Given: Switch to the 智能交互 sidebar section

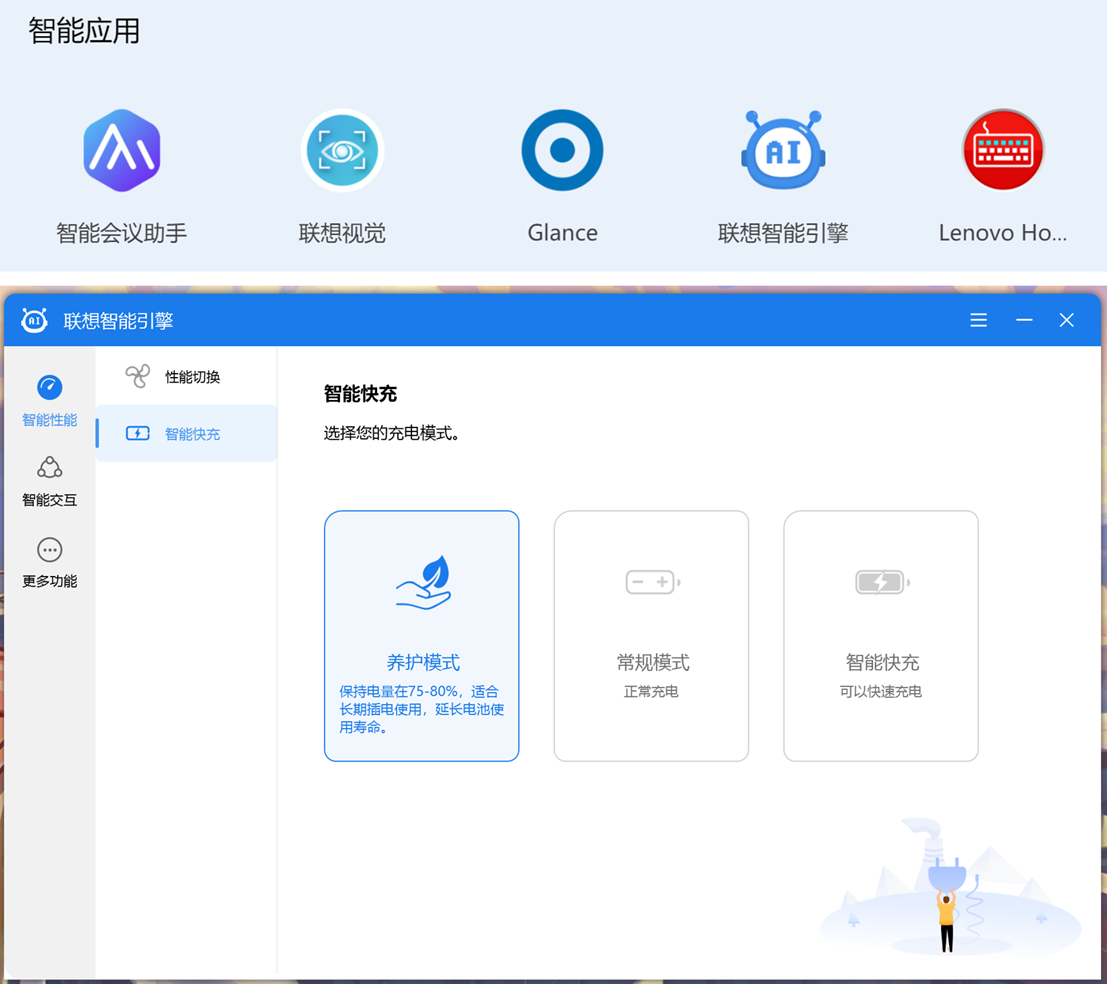Looking at the screenshot, I should (x=49, y=481).
